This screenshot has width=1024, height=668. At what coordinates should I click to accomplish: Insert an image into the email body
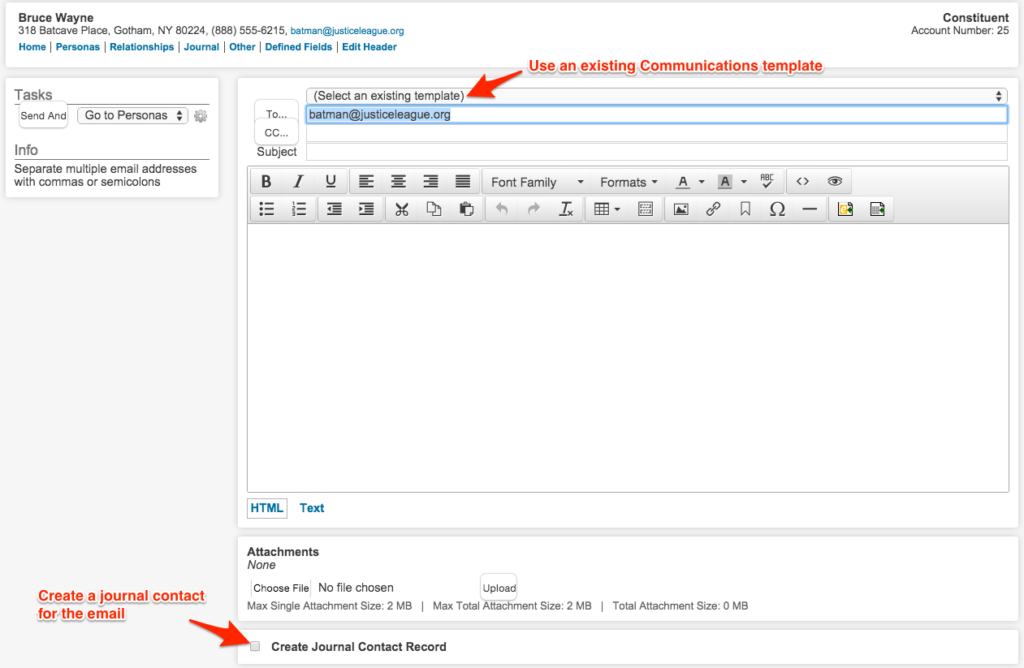pos(680,208)
